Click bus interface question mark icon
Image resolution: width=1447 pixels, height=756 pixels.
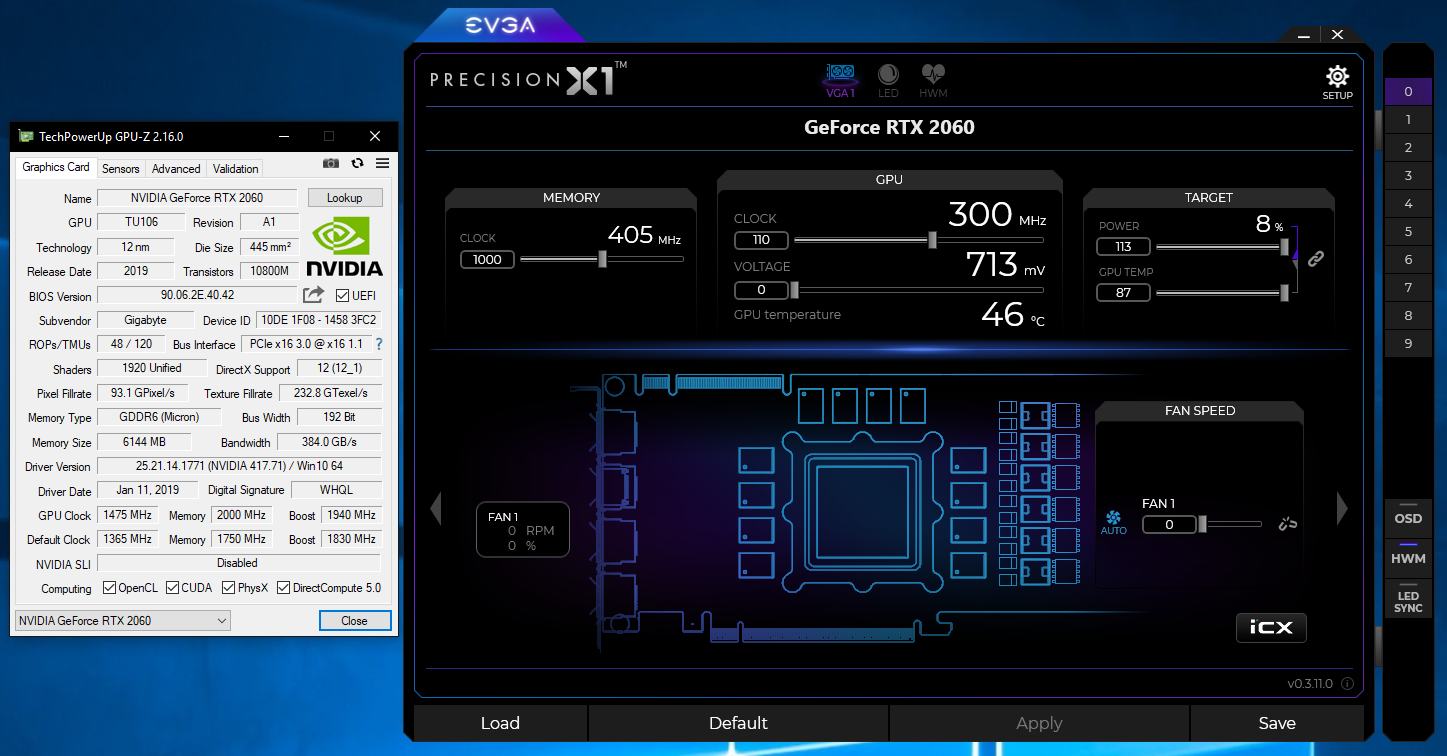coord(379,344)
